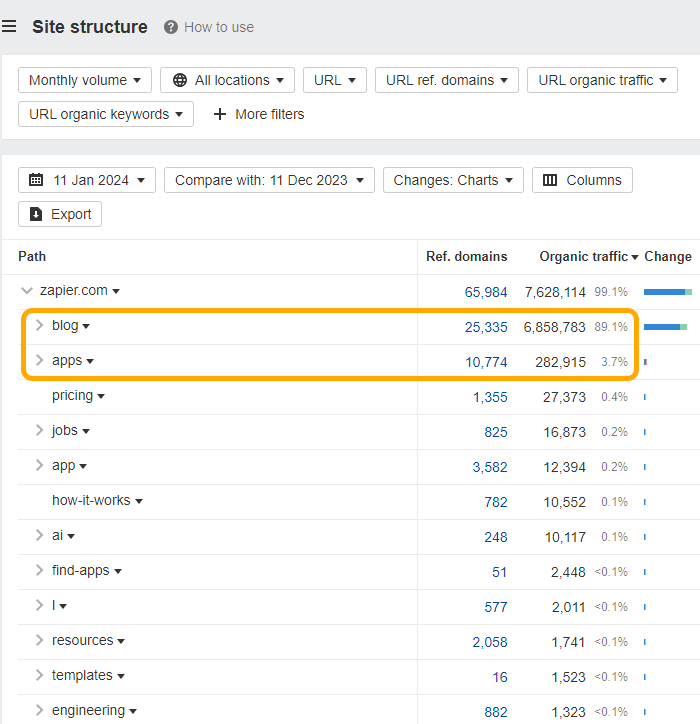Expand the find-apps folder row
This screenshot has width=700, height=724.
[x=40, y=570]
